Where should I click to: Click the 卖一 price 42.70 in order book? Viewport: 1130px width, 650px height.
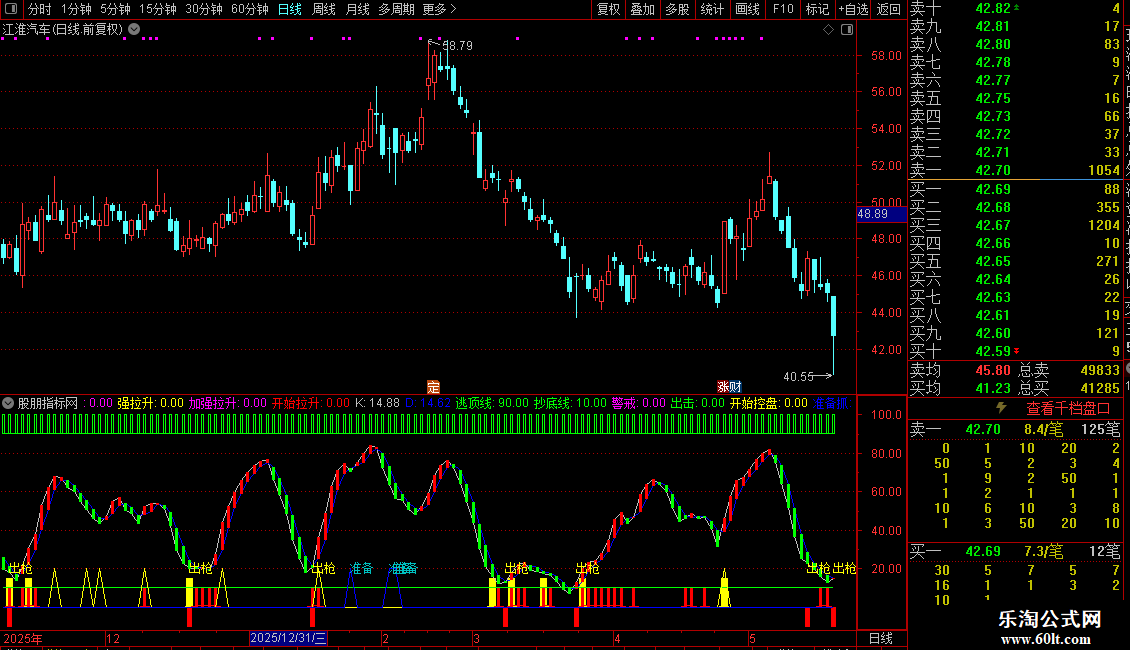coord(992,170)
